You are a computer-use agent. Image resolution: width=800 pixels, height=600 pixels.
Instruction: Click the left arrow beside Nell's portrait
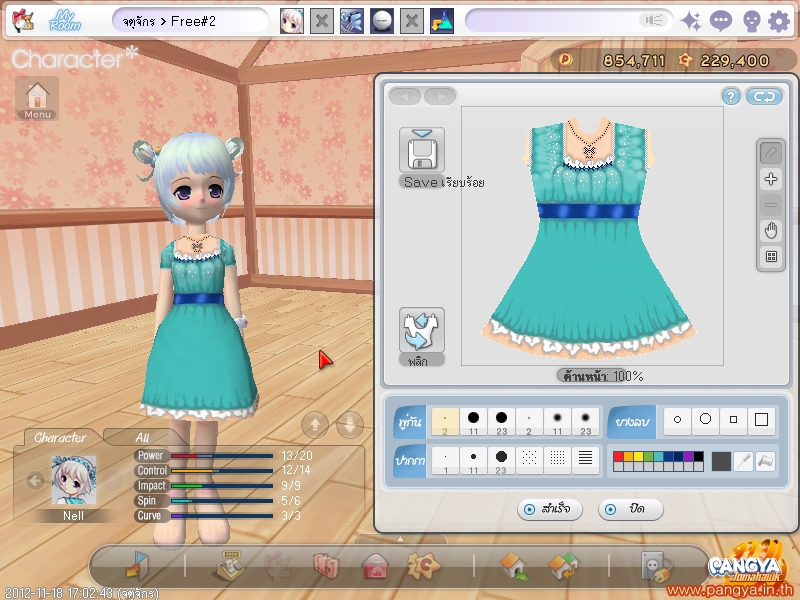(x=35, y=480)
